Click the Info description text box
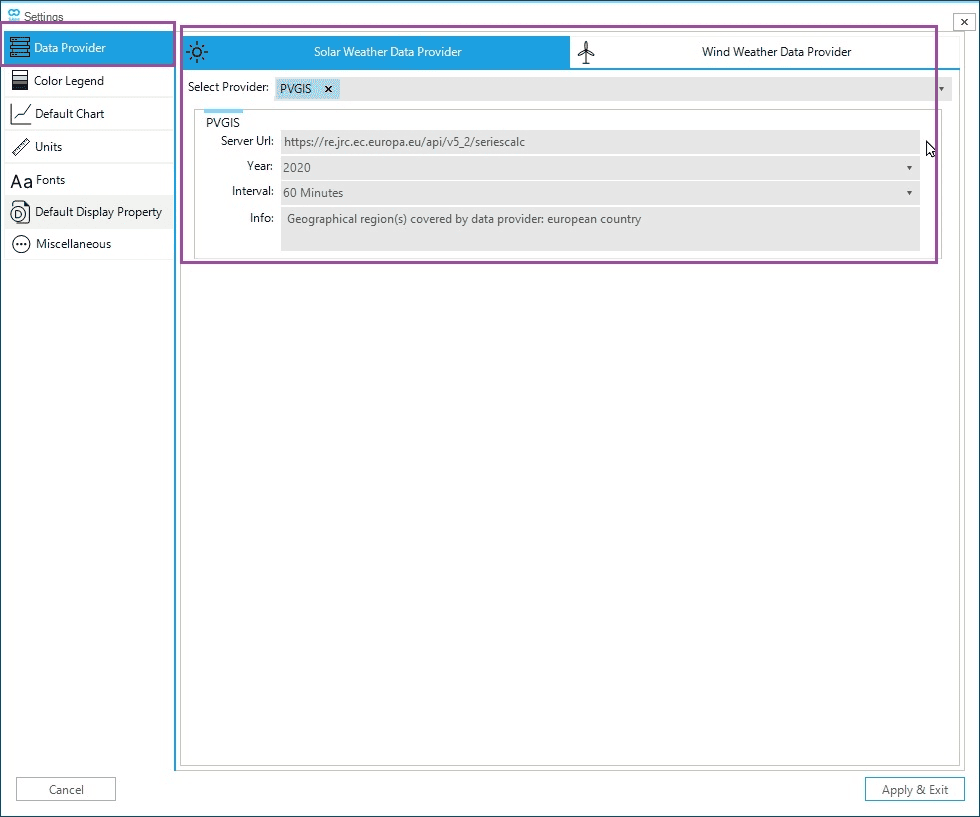980x817 pixels. tap(600, 229)
